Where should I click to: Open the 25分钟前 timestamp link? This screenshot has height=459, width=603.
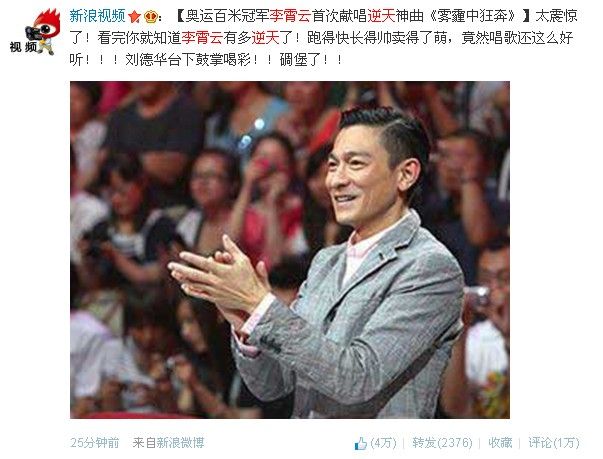coord(95,443)
